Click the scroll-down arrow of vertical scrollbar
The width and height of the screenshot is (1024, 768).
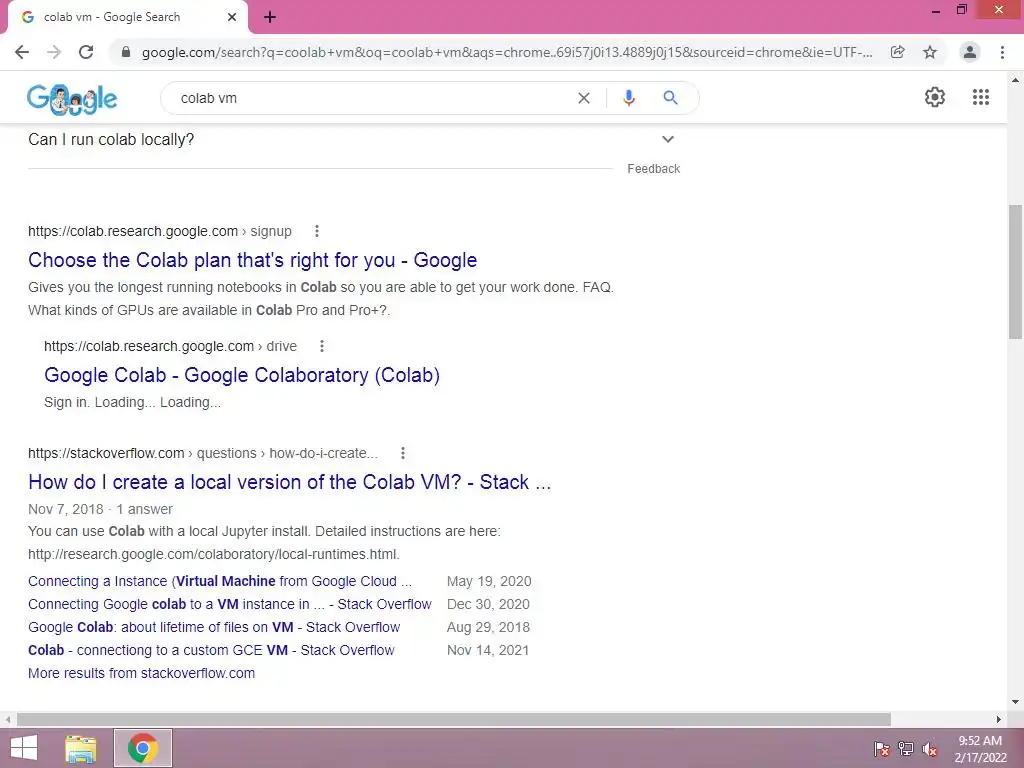coord(1015,702)
